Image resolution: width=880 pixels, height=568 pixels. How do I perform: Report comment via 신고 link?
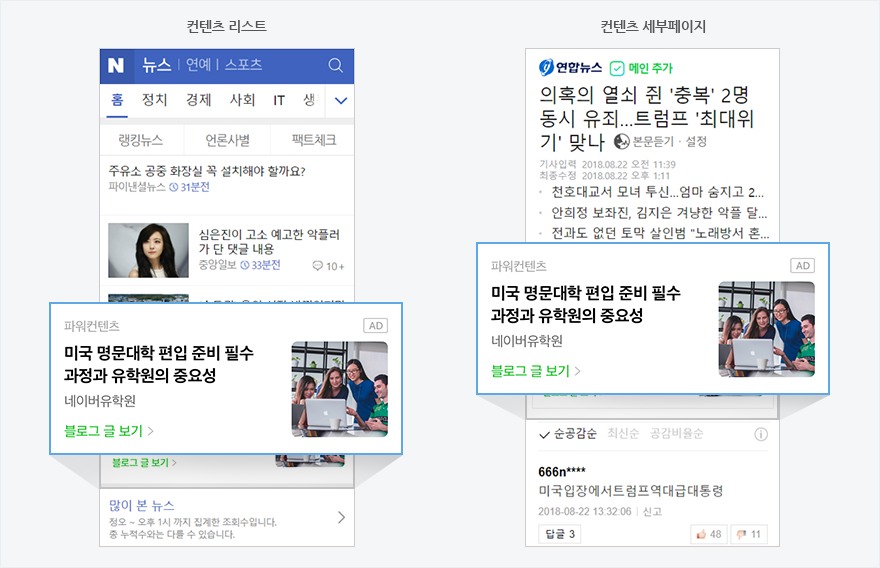pos(652,511)
